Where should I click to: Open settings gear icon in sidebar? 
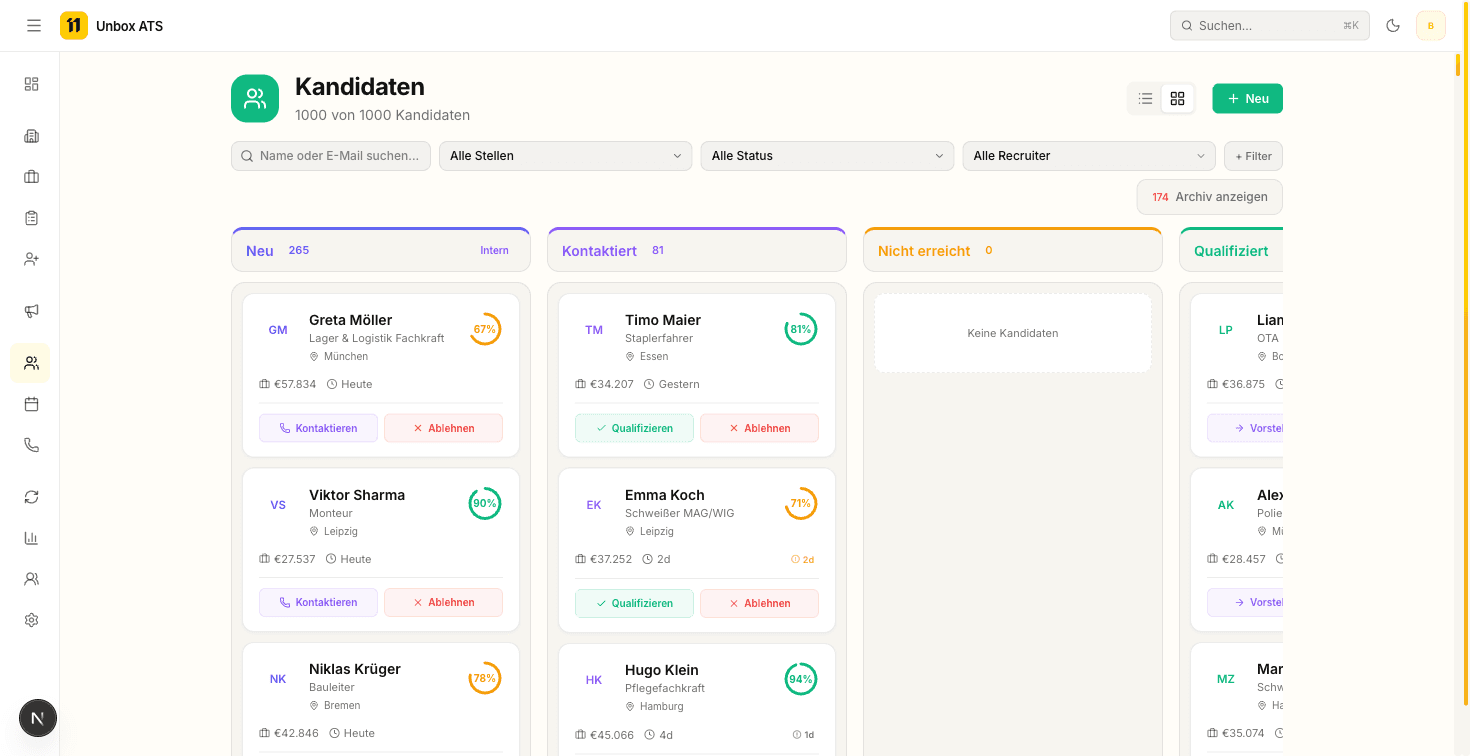click(x=31, y=620)
